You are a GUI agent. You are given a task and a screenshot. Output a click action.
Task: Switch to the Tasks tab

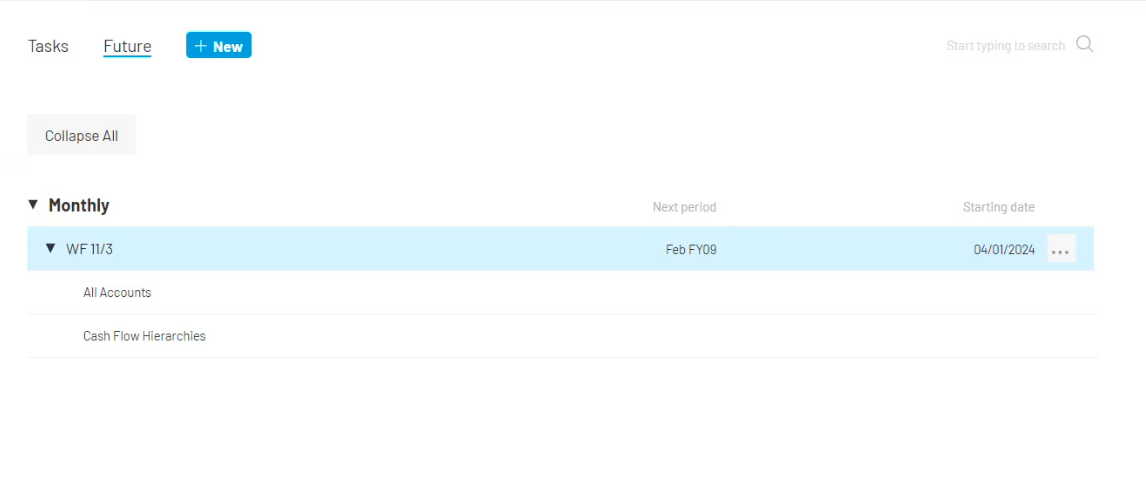tap(48, 46)
